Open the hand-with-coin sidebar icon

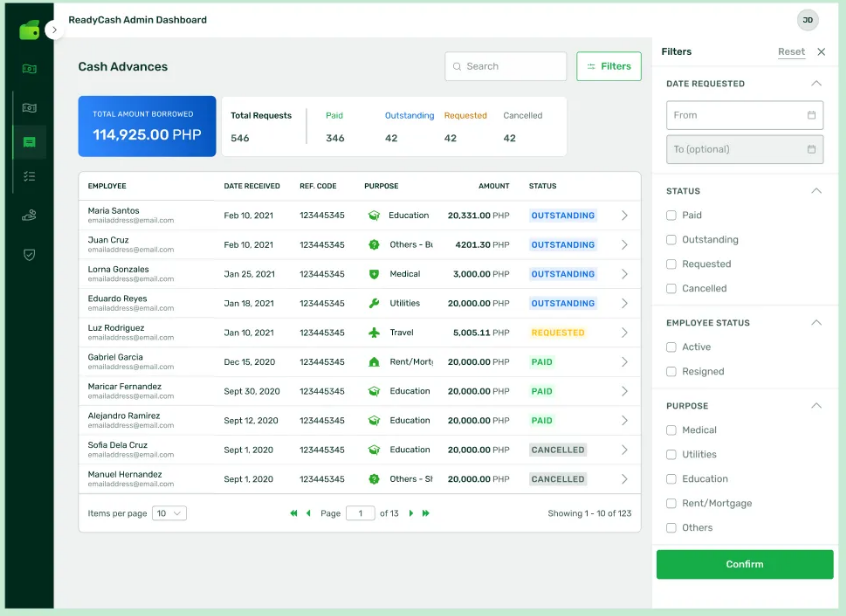point(29,215)
